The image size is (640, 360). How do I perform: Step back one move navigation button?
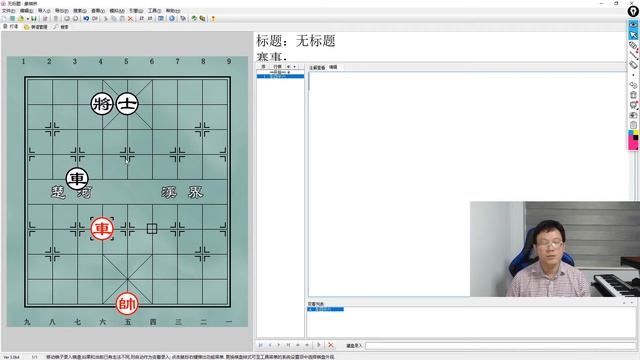point(270,345)
